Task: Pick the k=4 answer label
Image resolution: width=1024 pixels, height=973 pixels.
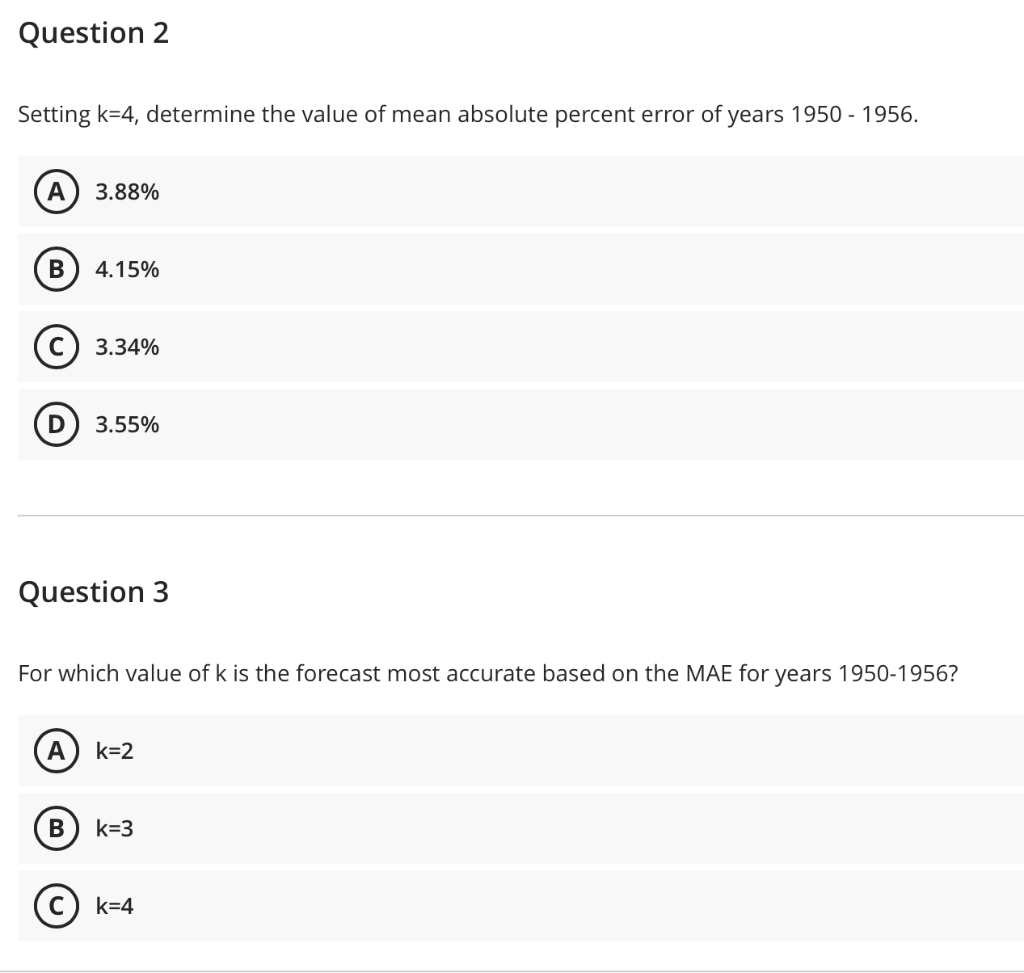Action: pos(114,906)
